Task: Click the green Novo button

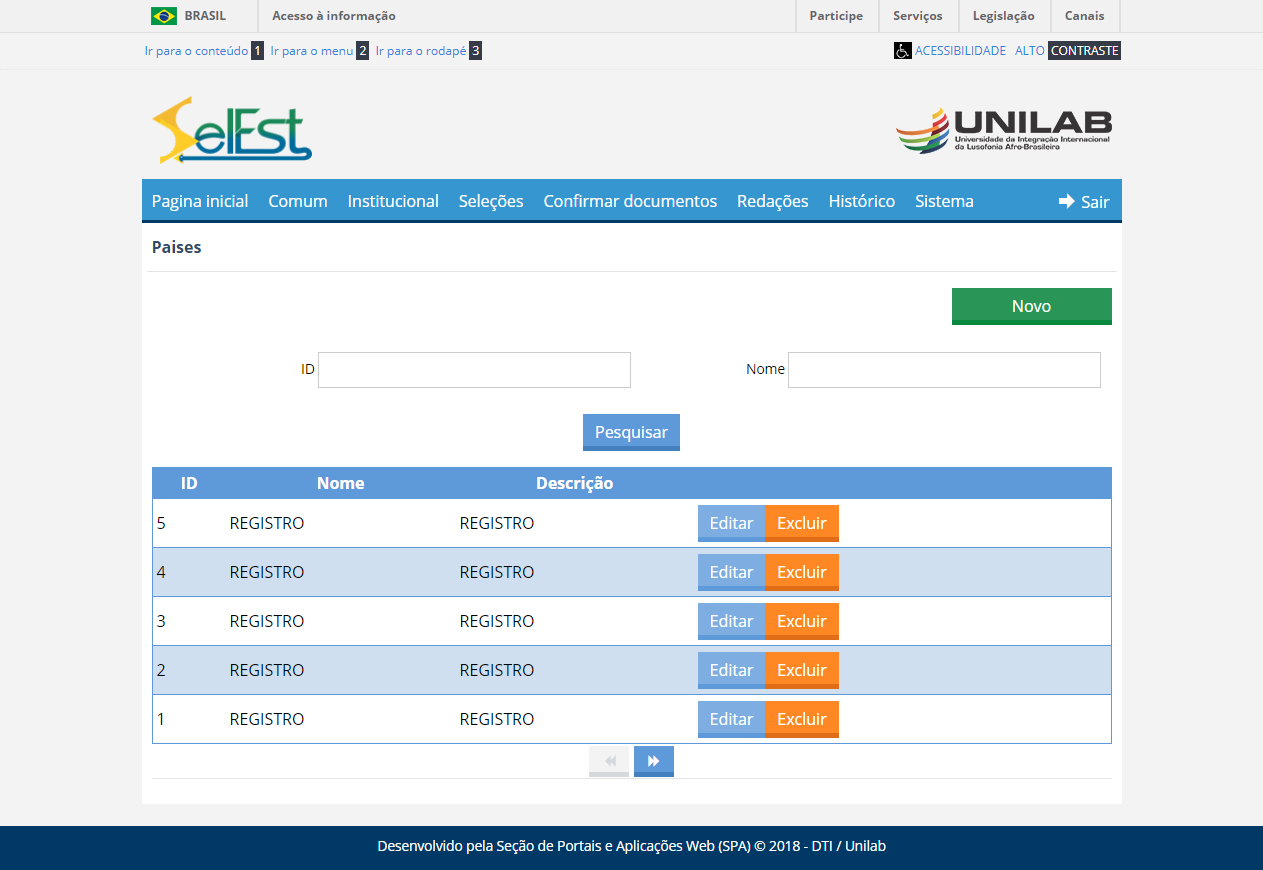Action: pyautogui.click(x=1031, y=306)
